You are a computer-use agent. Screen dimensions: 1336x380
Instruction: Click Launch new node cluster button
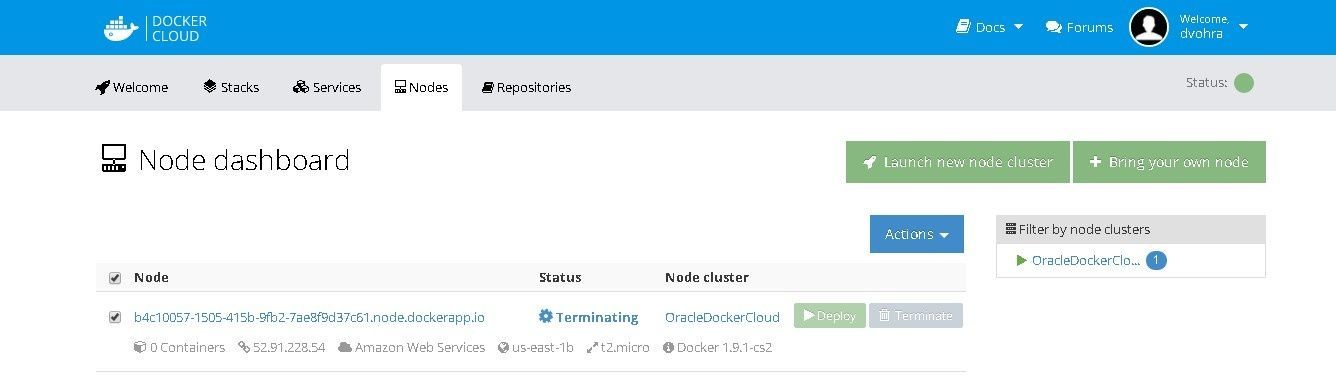click(958, 162)
